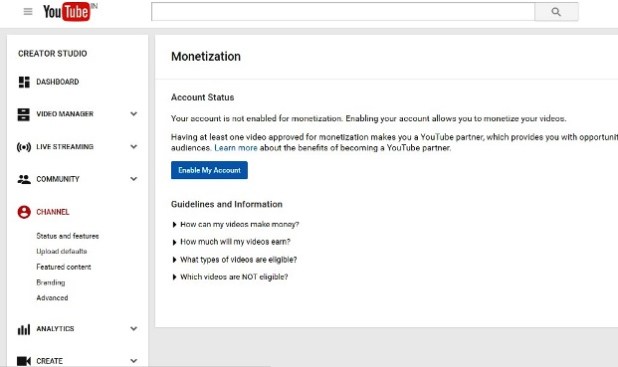Expand 'What types of videos are eligible?'
618x367 pixels.
point(235,260)
